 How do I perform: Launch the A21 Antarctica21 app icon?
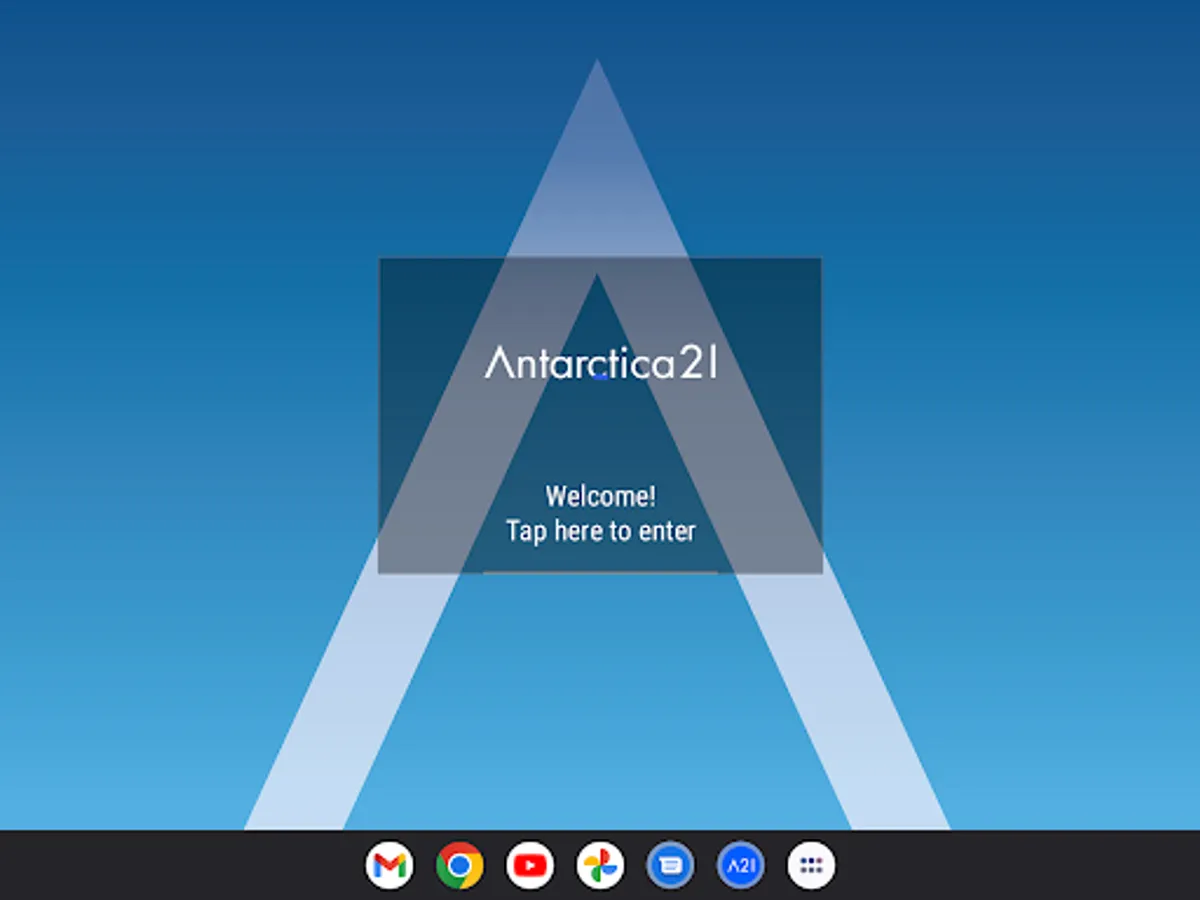(x=741, y=865)
